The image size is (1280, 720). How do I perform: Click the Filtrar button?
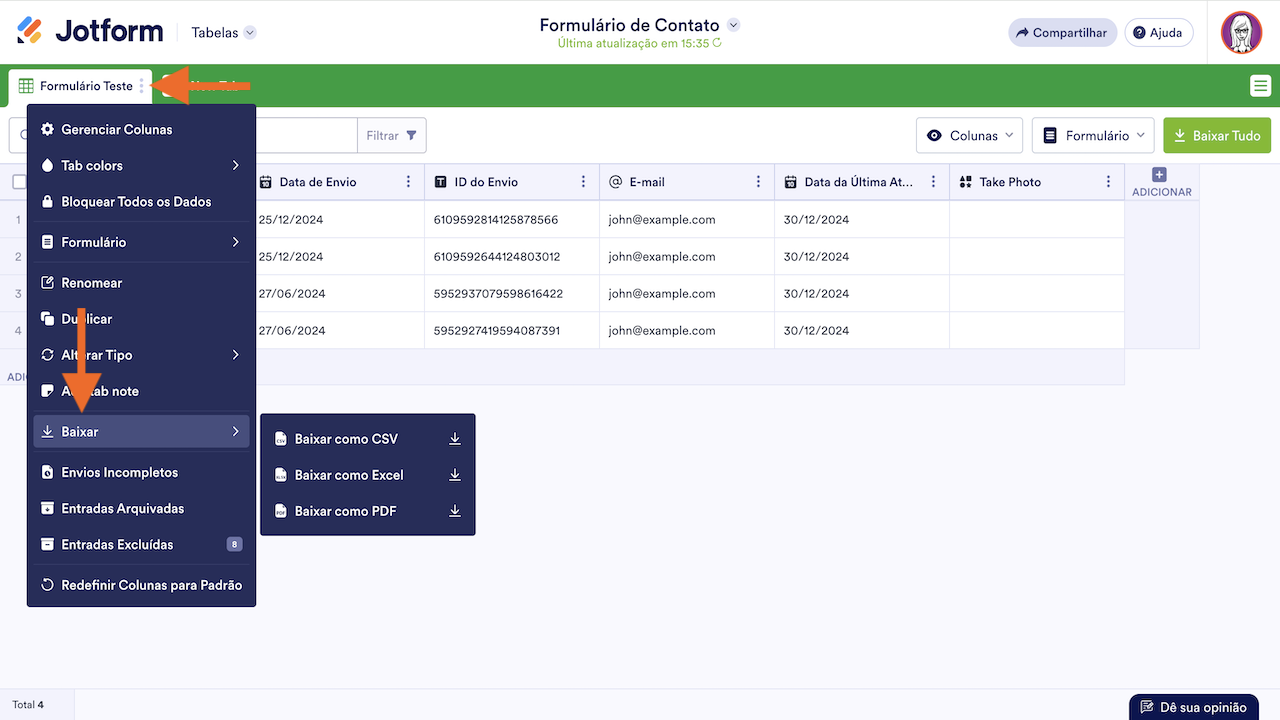point(392,135)
